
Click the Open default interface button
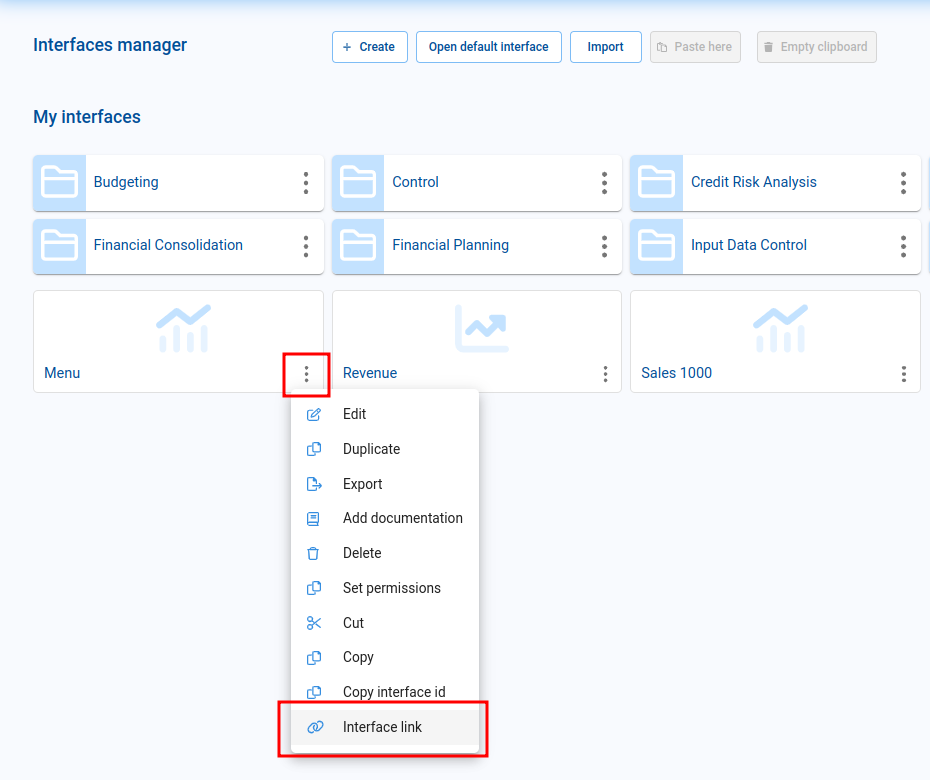click(x=488, y=46)
